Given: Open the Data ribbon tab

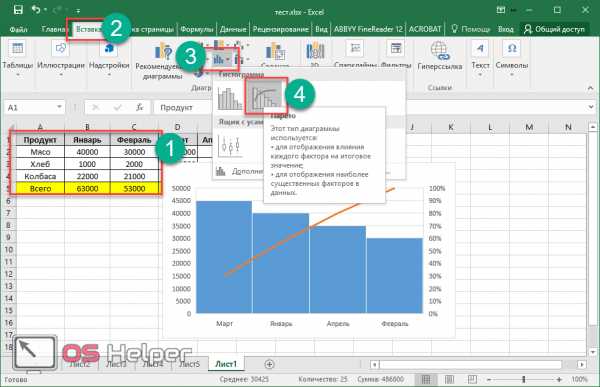Looking at the screenshot, I should pyautogui.click(x=233, y=29).
